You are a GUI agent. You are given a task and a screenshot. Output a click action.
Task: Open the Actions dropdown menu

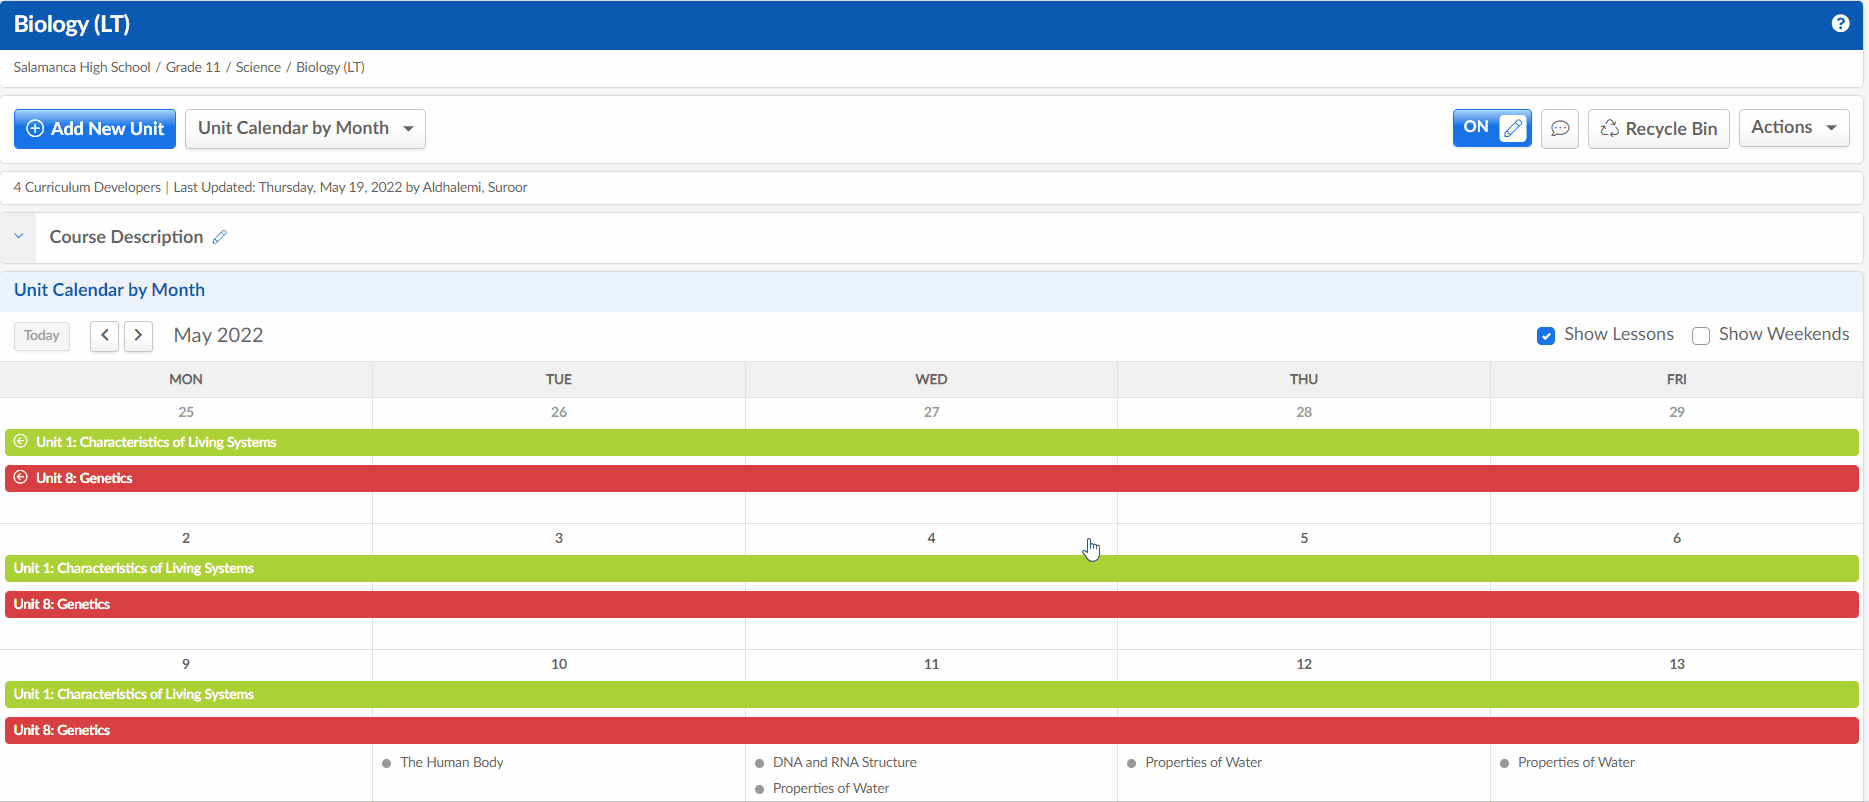click(1793, 128)
